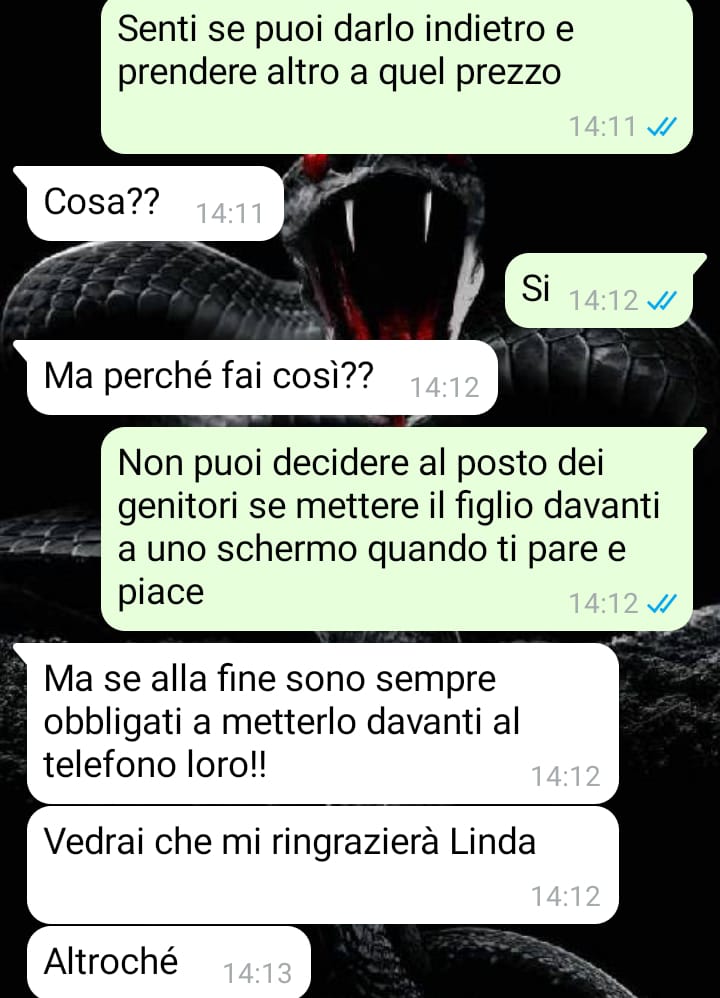Tap the 'Vedrai che mi ringrazierà Linda' bubble
This screenshot has height=998, width=720.
click(322, 864)
